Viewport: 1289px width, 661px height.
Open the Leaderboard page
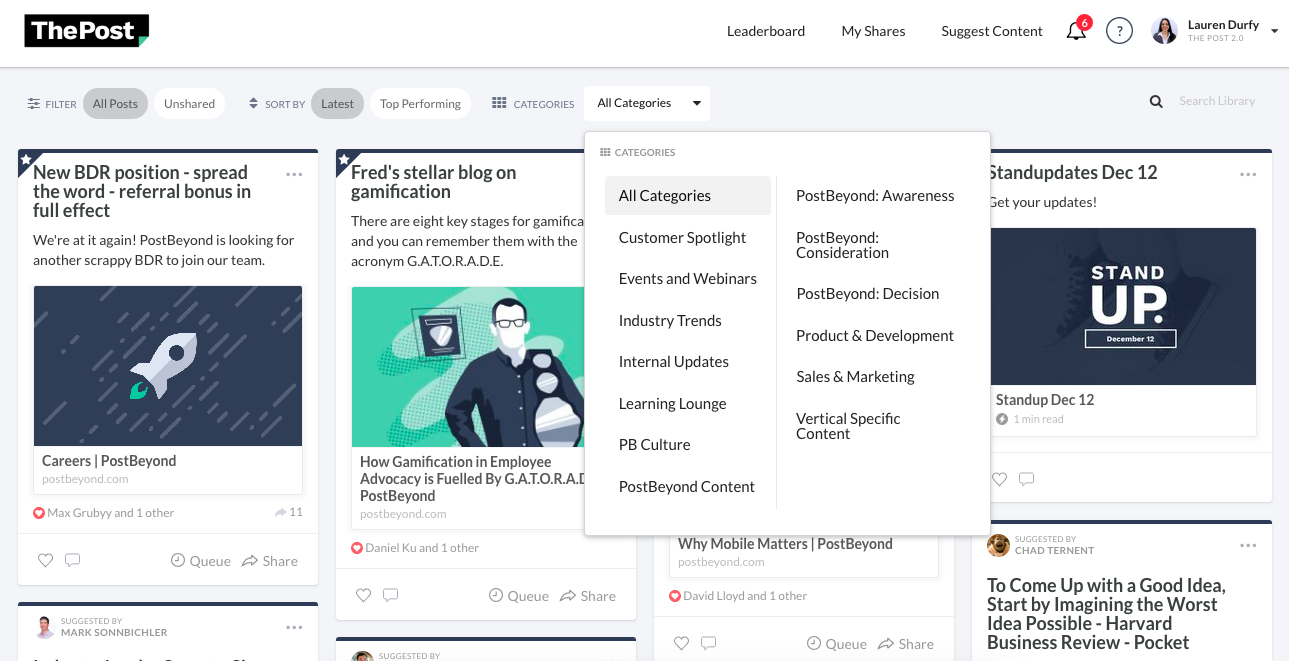tap(766, 31)
